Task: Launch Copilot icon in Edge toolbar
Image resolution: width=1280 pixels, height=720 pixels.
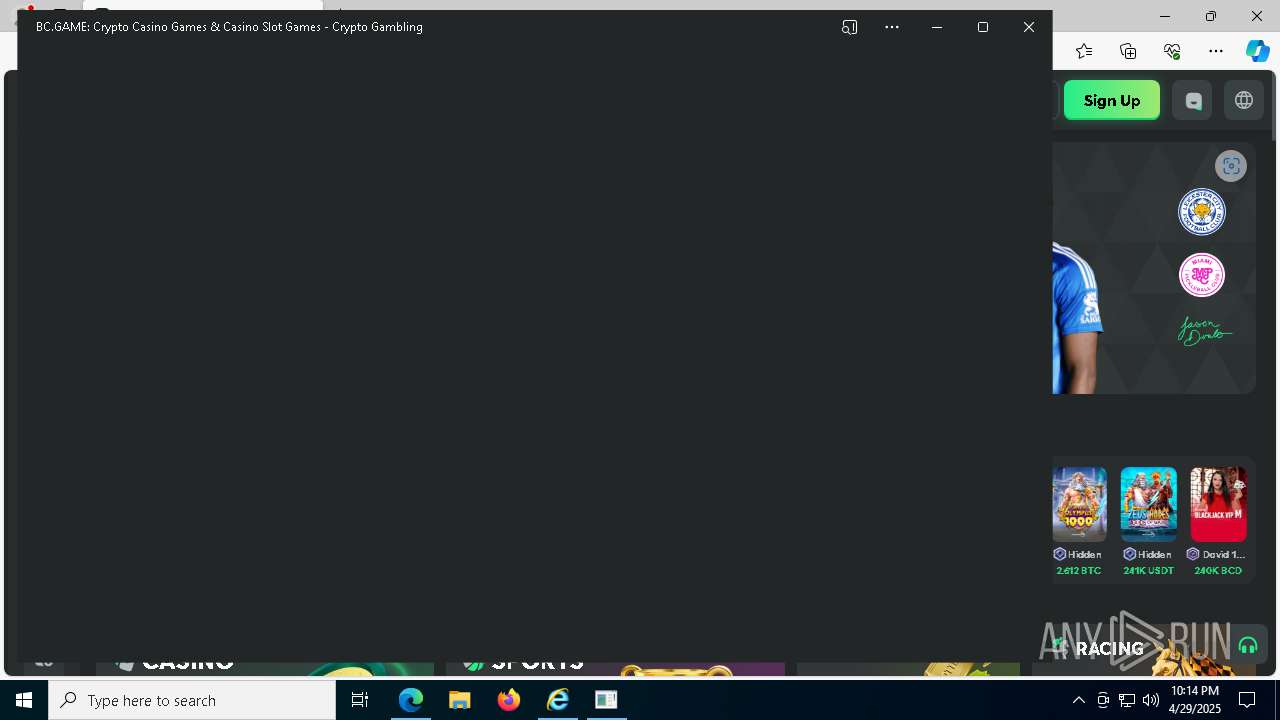Action: click(x=1257, y=51)
